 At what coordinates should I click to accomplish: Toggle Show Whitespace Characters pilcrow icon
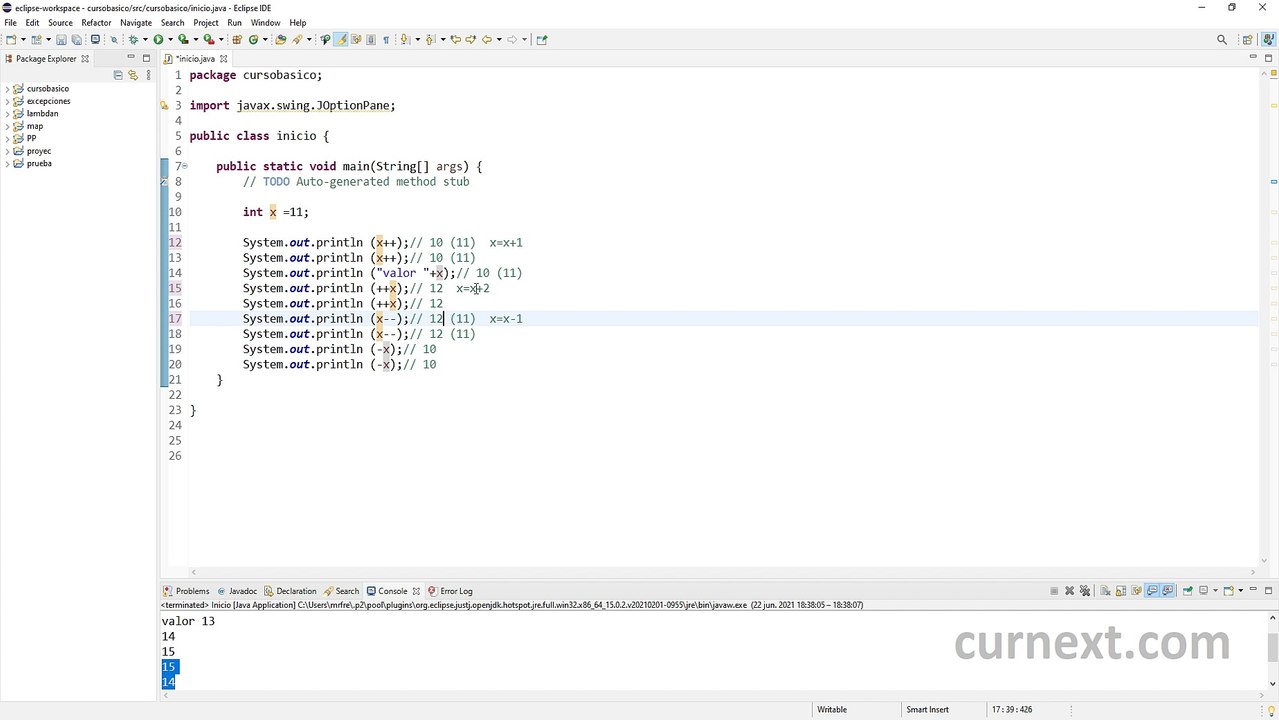(386, 40)
